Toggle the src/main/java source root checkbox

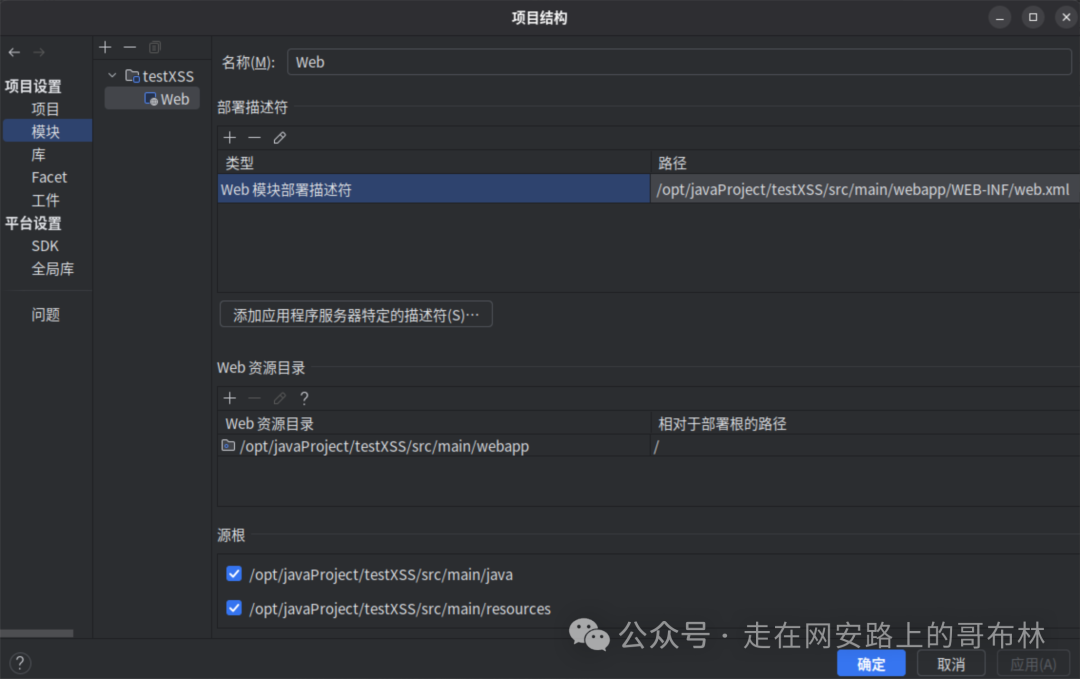[x=234, y=574]
